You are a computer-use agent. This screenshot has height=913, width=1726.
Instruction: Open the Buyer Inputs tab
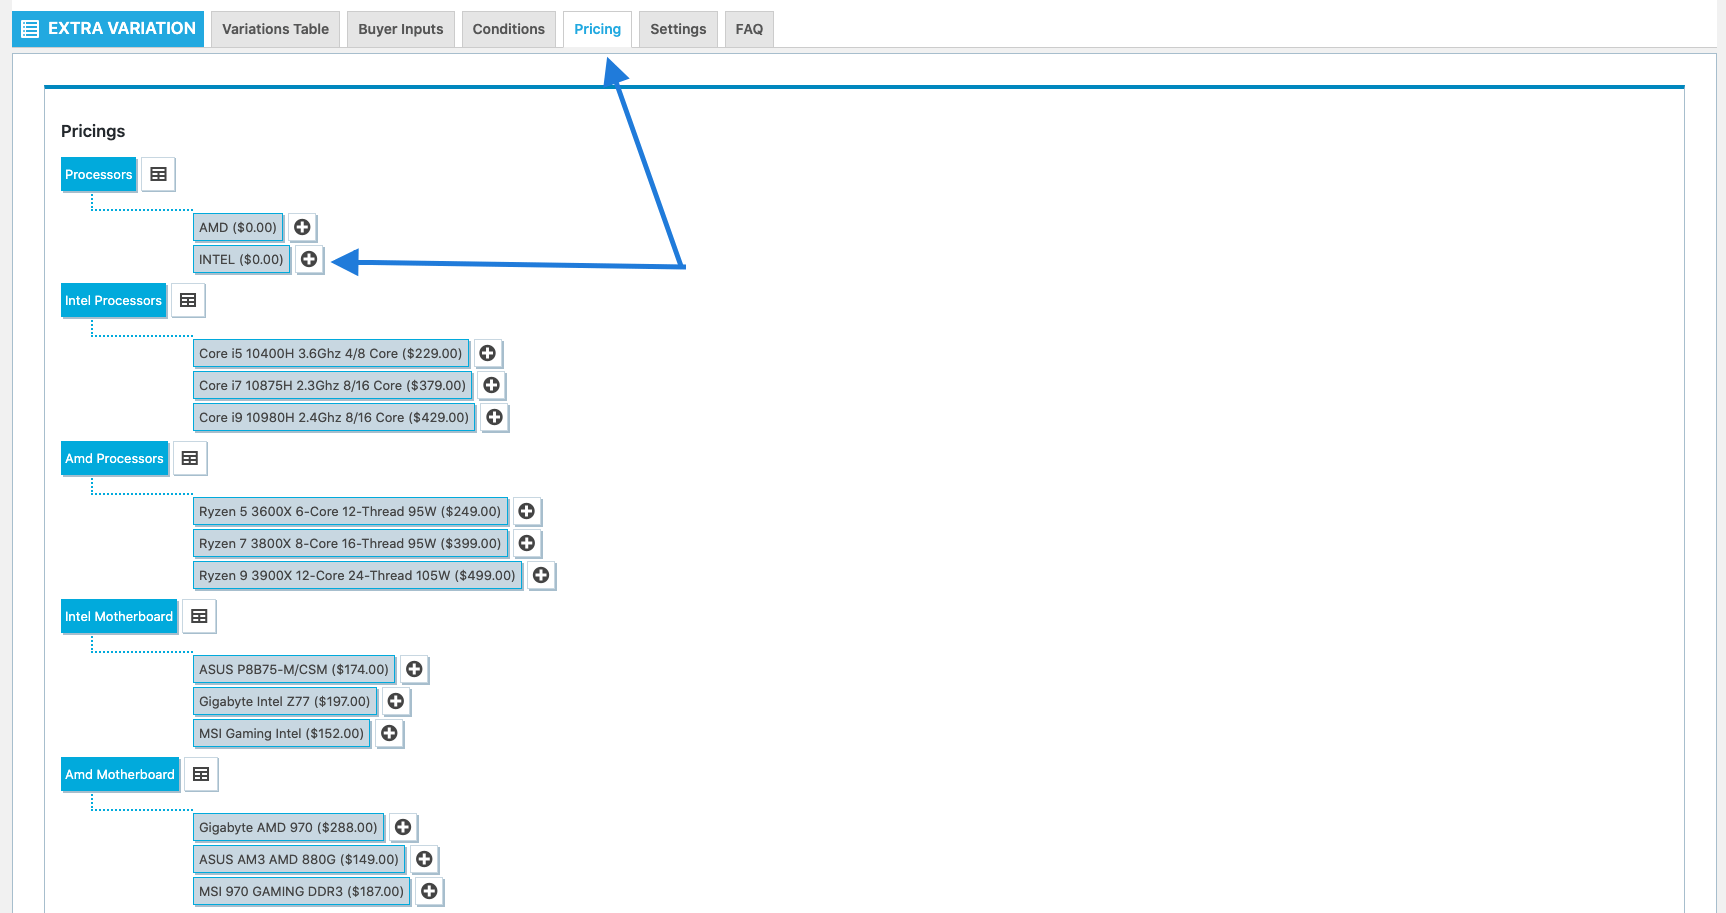[x=401, y=29]
